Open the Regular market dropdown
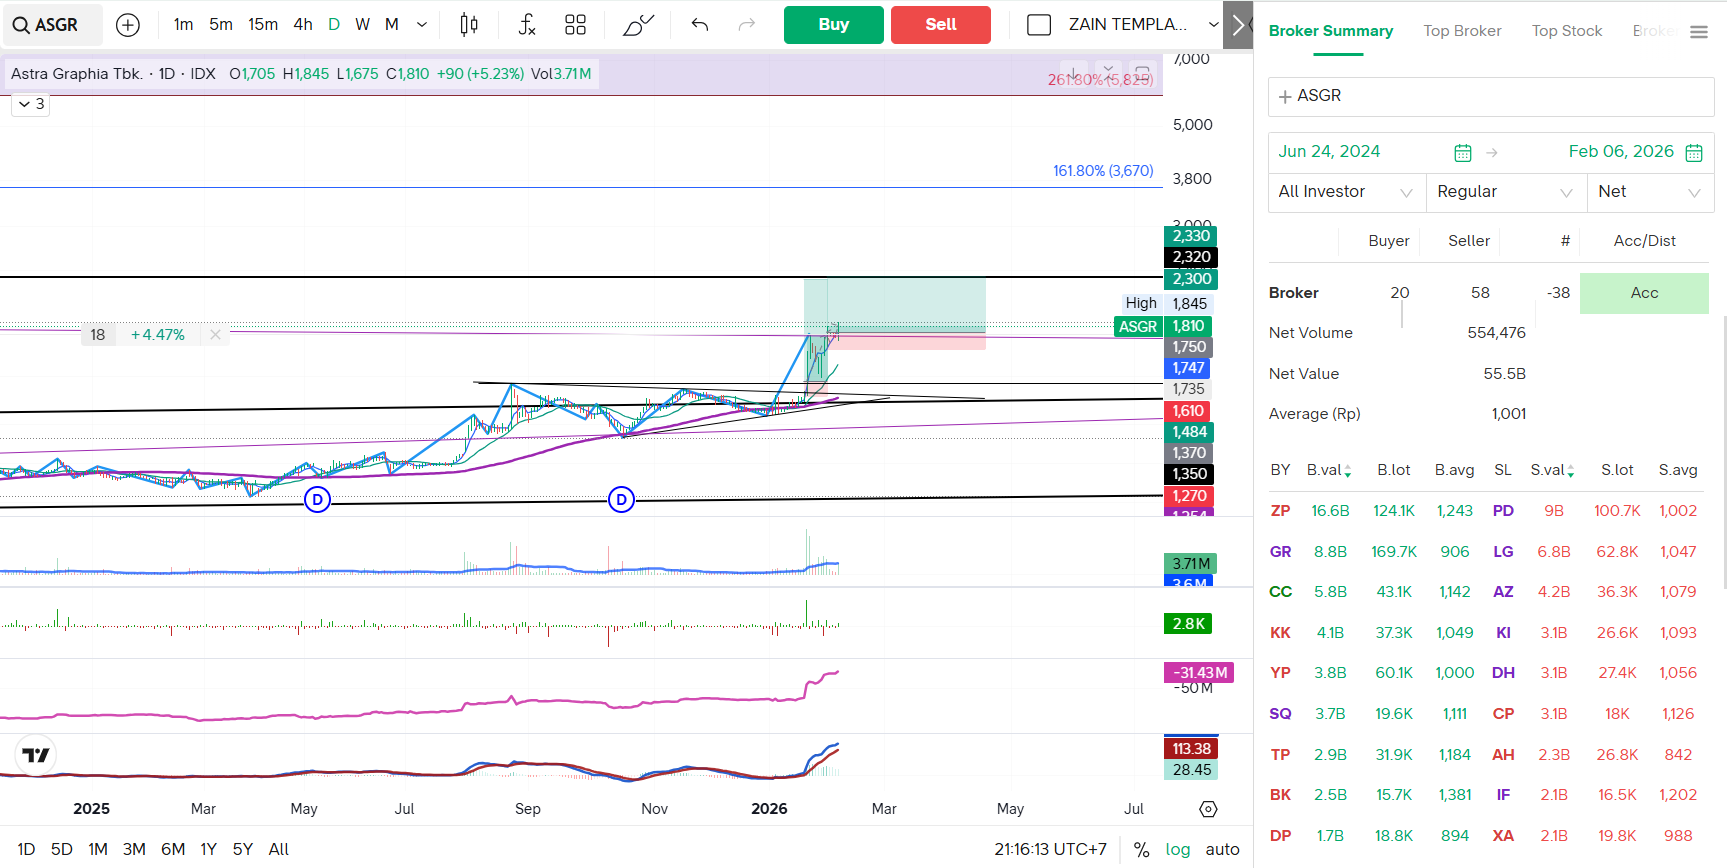 [1506, 192]
